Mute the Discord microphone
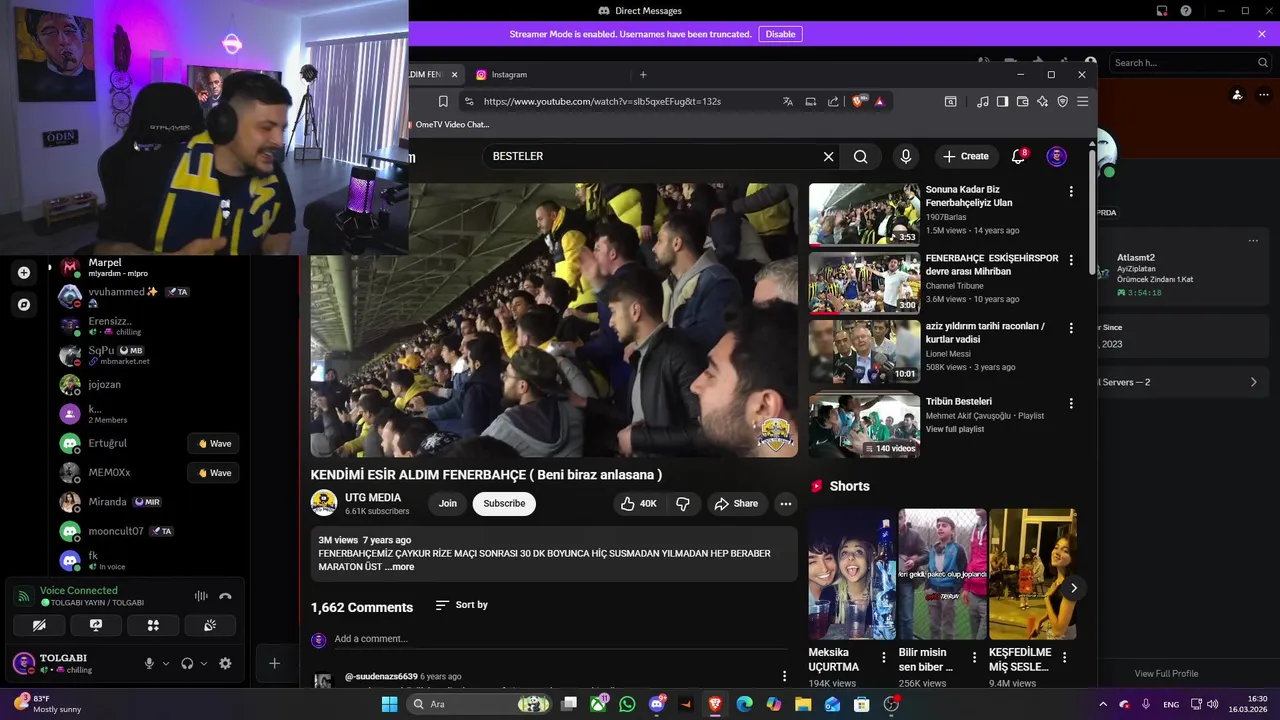This screenshot has width=1280, height=720. click(149, 663)
